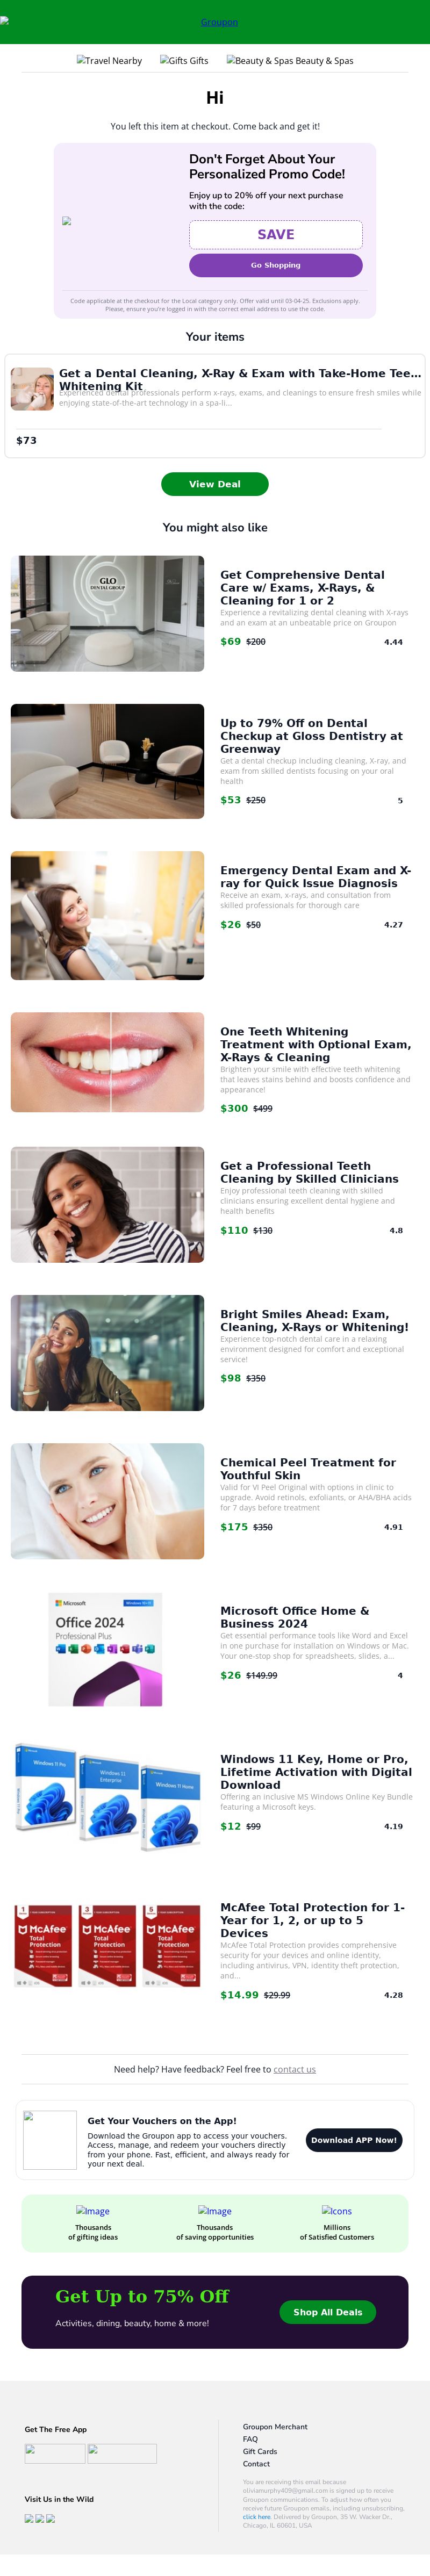Open Emergency Dental Exam deal title
Image resolution: width=430 pixels, height=2576 pixels.
click(x=315, y=876)
